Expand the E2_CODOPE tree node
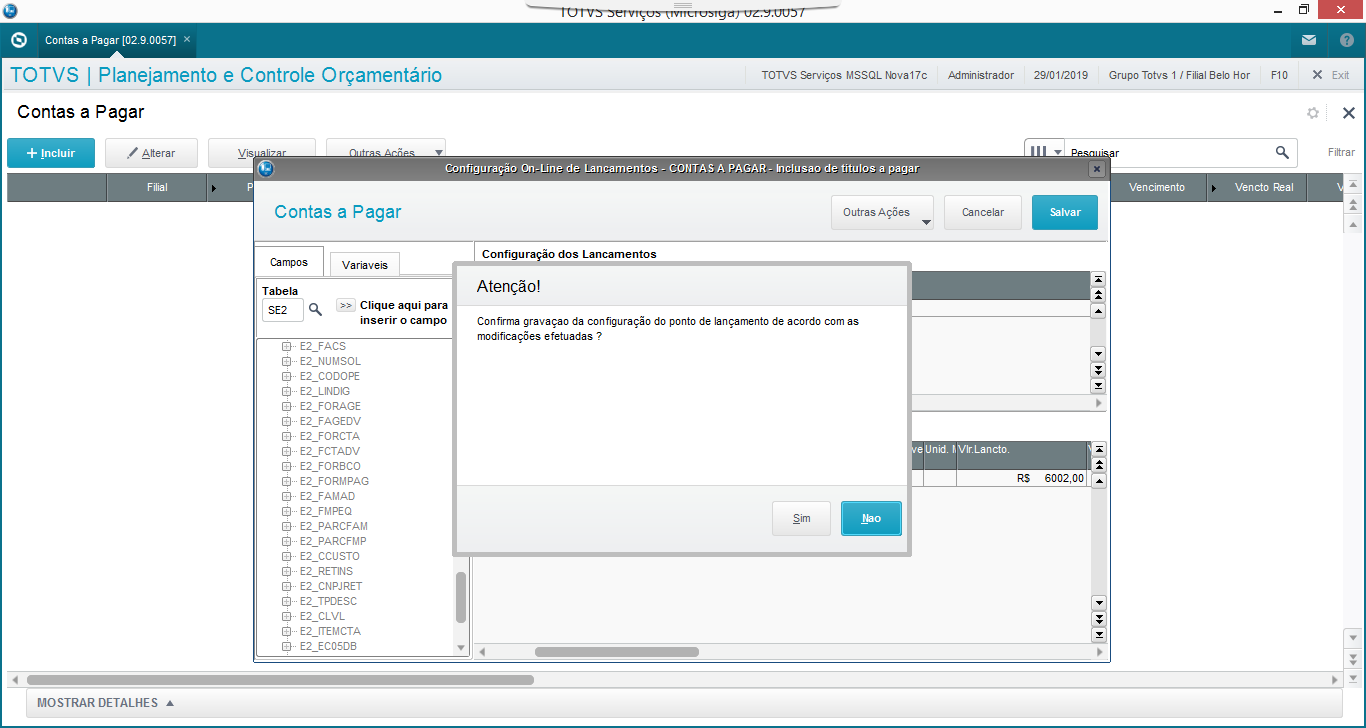 [287, 376]
